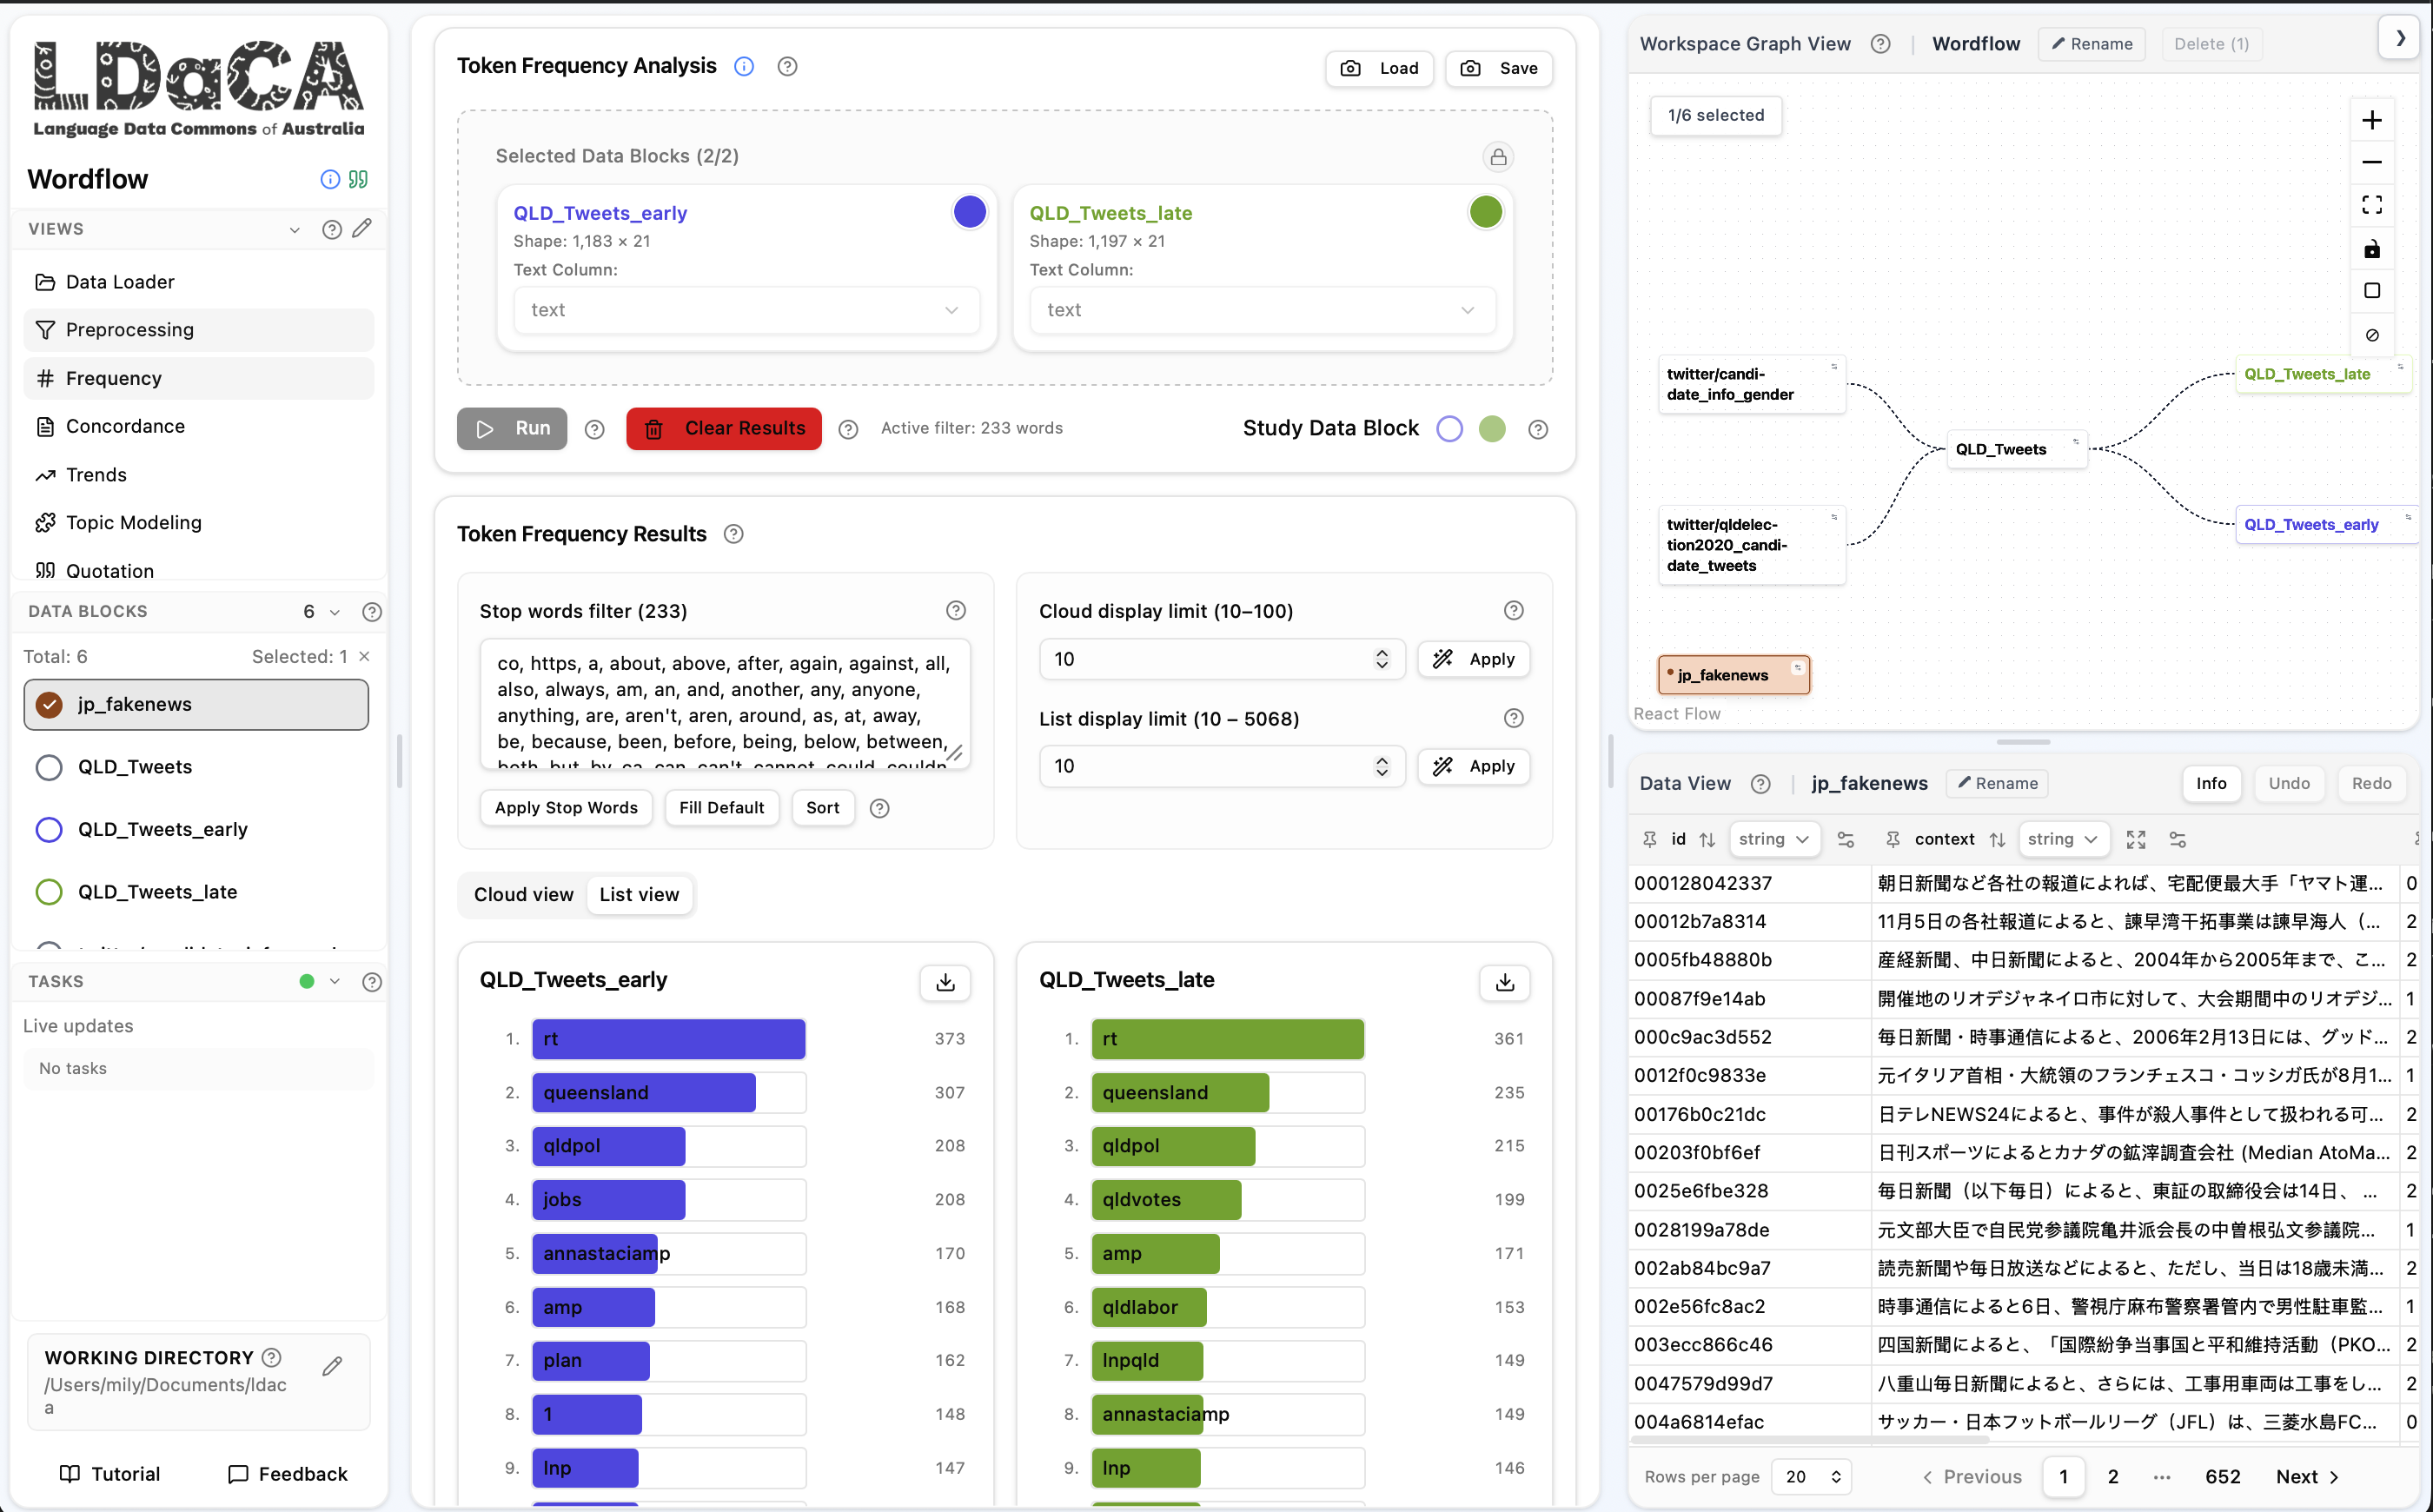Image resolution: width=2433 pixels, height=1512 pixels.
Task: Click the lock icon in Selected Data Blocks
Action: pyautogui.click(x=1497, y=157)
